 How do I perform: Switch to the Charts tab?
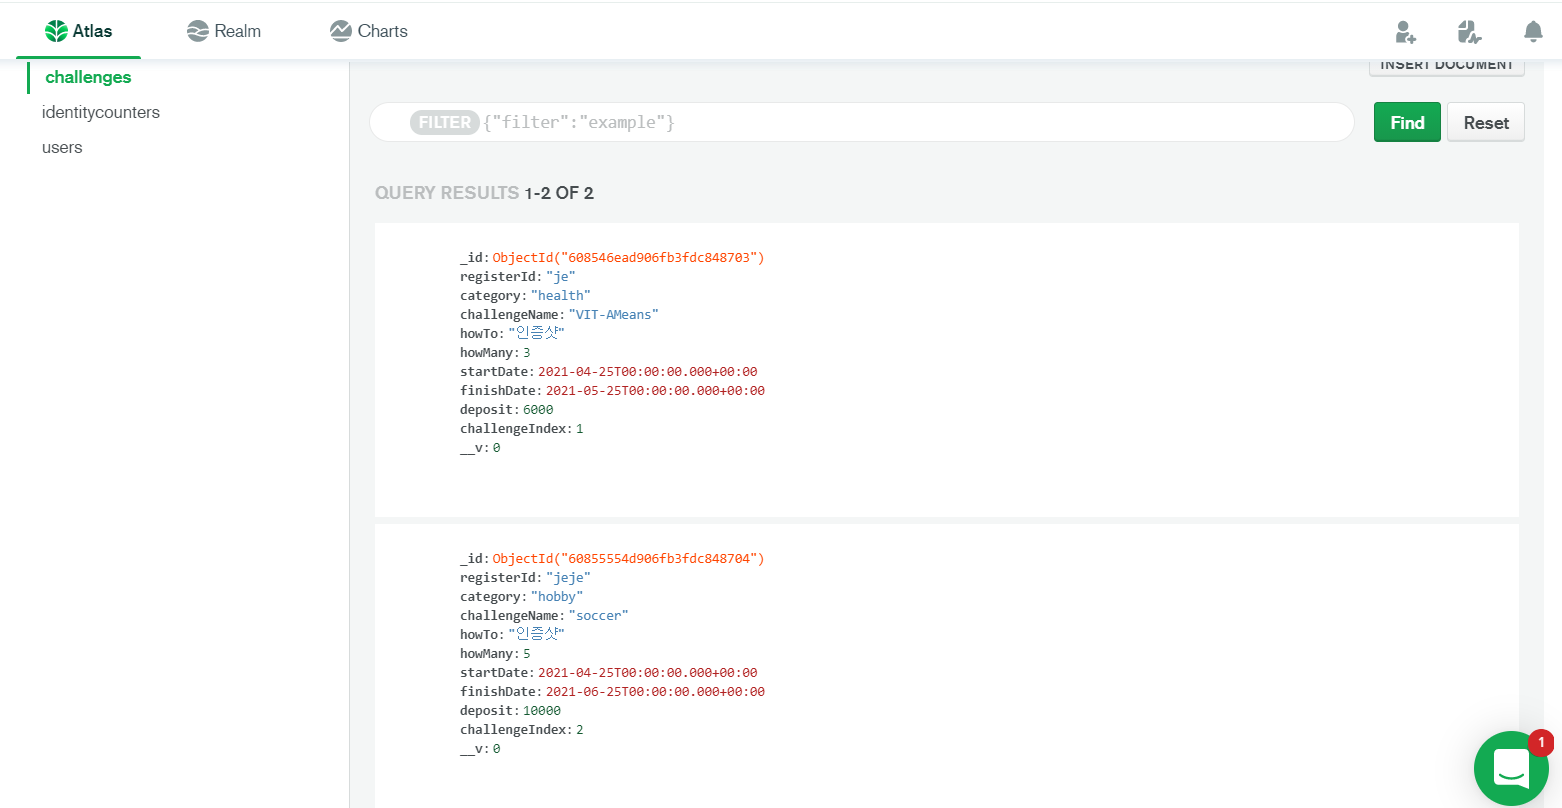pyautogui.click(x=369, y=31)
